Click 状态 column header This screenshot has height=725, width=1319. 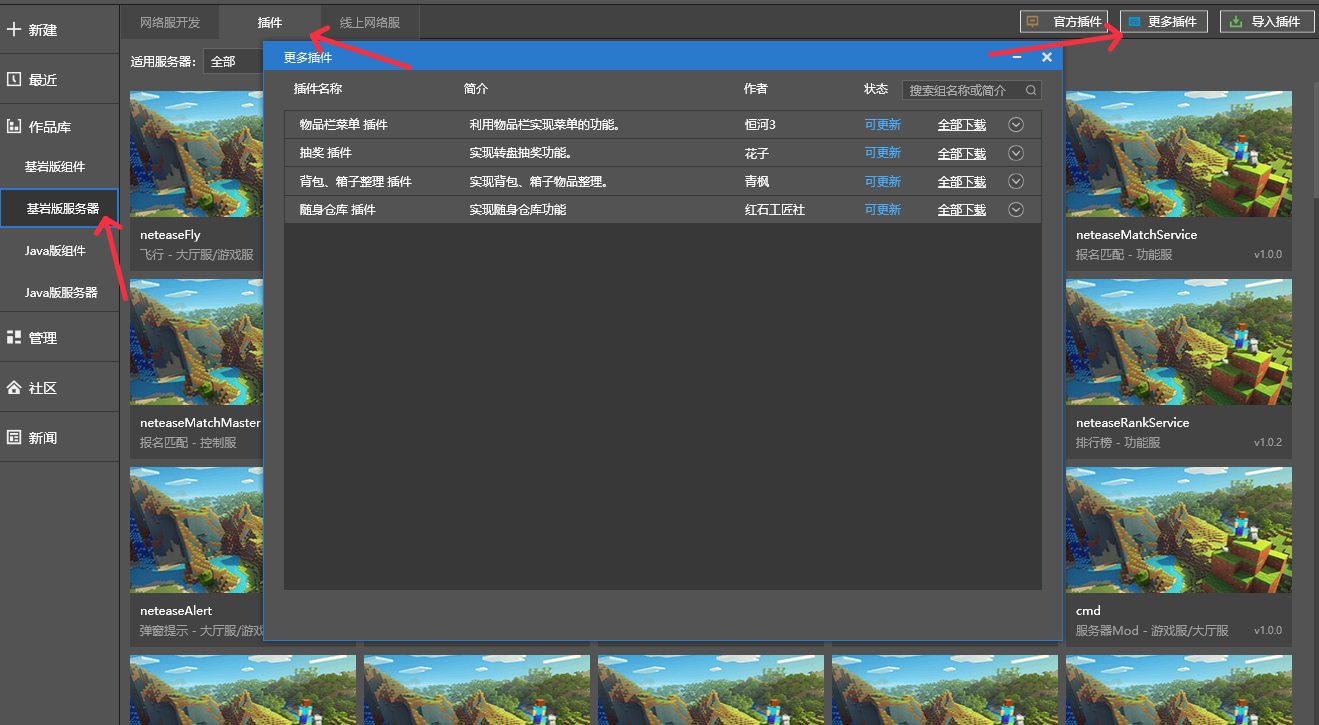point(876,89)
